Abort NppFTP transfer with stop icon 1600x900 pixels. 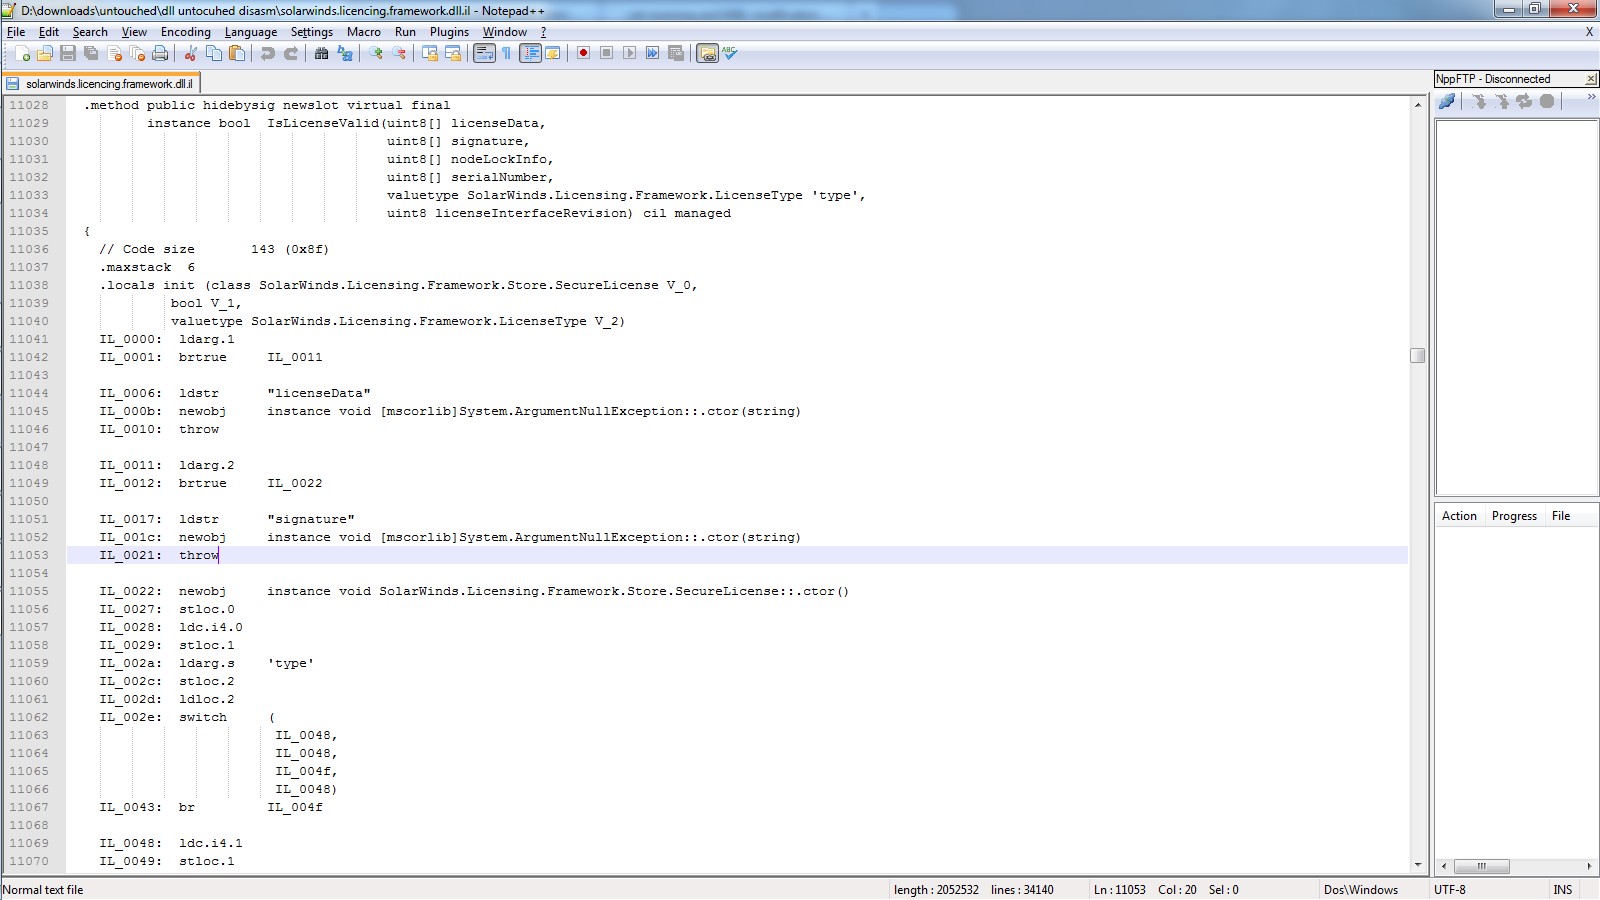coord(1547,101)
